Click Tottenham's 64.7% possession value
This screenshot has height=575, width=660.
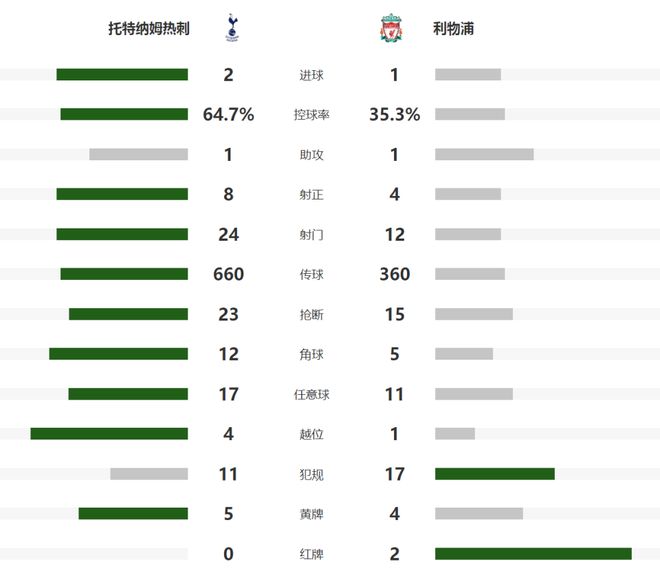point(229,115)
